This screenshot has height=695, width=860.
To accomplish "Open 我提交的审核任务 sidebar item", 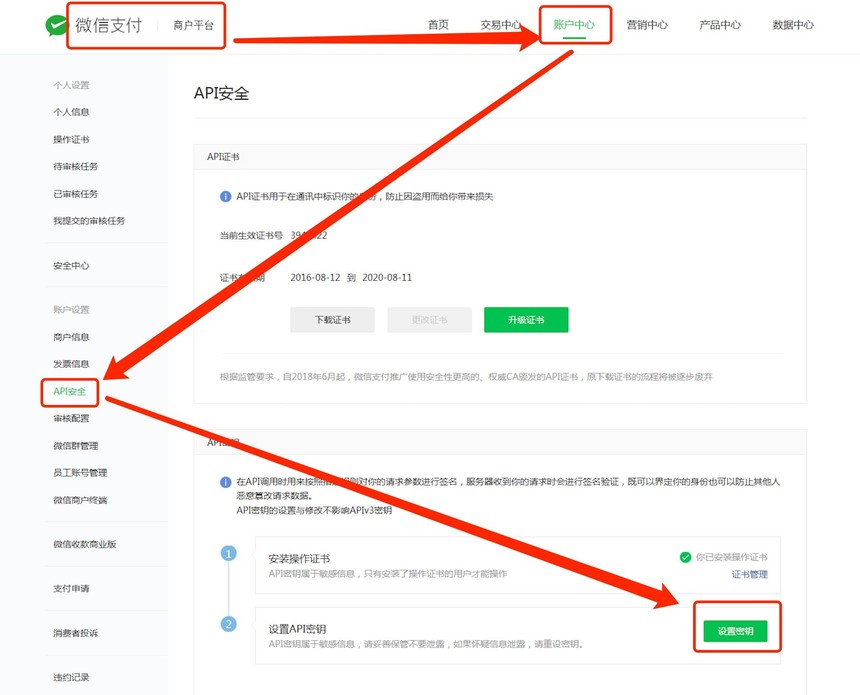I will point(89,221).
